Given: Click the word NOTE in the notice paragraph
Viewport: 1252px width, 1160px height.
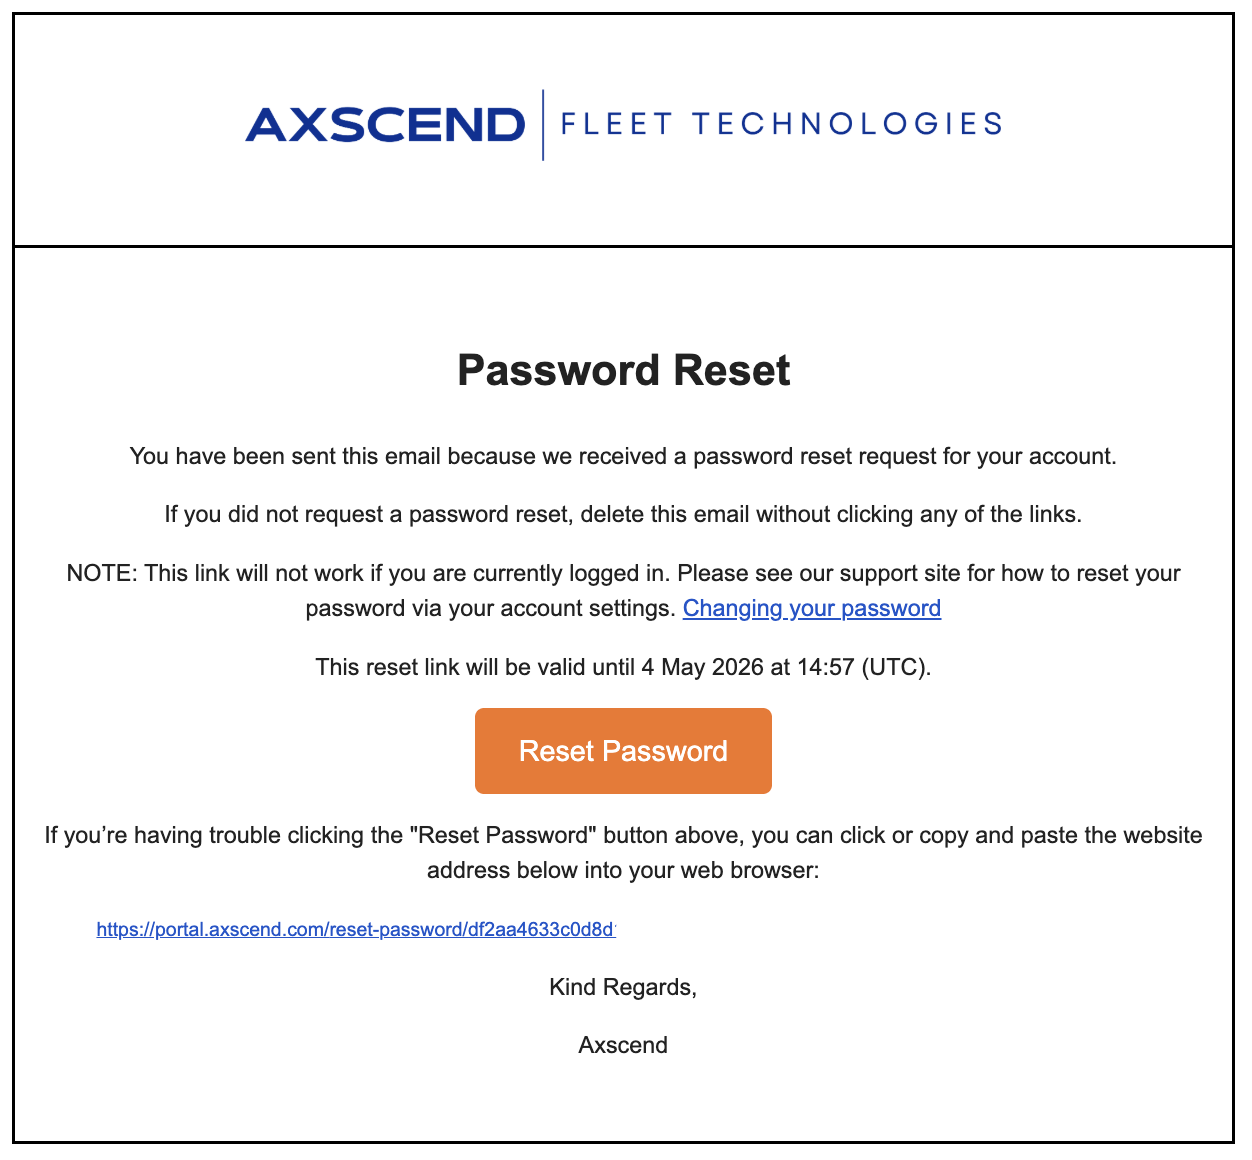Looking at the screenshot, I should point(101,573).
